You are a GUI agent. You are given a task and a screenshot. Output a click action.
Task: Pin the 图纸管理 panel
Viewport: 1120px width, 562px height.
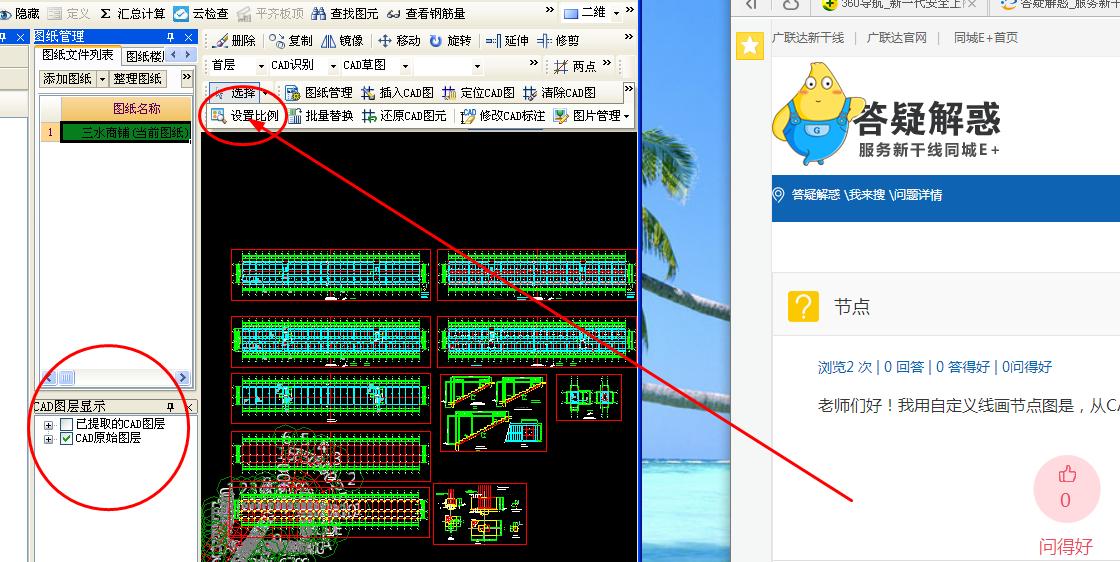pos(170,37)
